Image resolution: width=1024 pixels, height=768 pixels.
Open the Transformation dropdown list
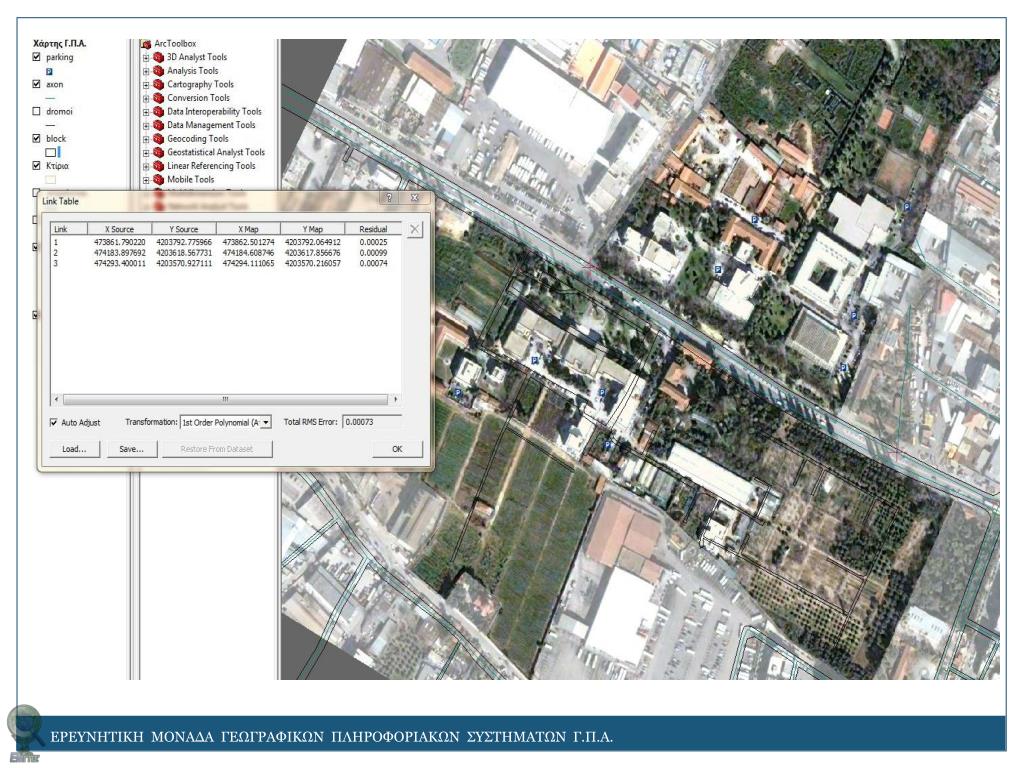tap(266, 423)
